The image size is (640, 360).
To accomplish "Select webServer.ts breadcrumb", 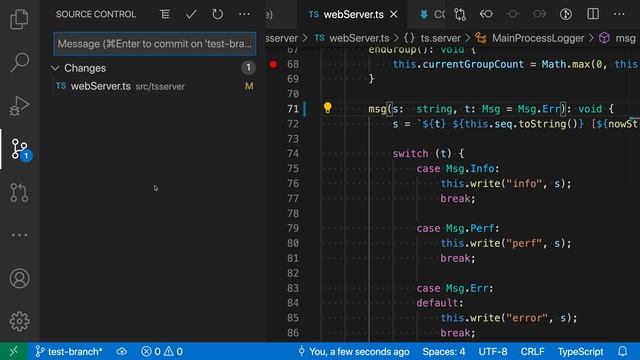I will point(352,38).
